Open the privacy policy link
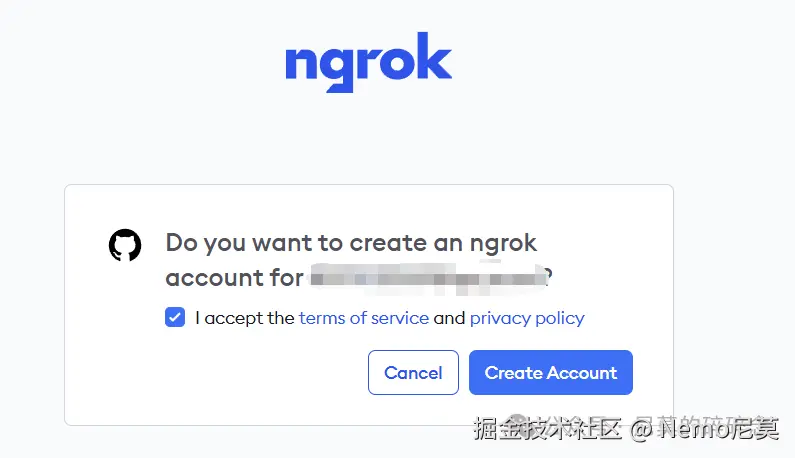The image size is (795, 458). tap(527, 318)
